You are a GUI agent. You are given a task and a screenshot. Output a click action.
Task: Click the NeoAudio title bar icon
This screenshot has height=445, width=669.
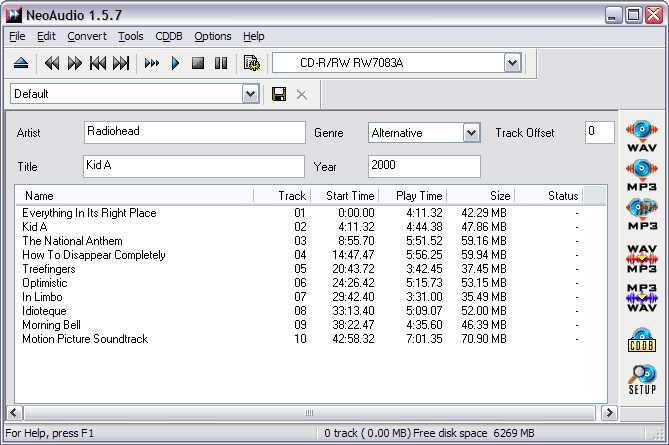click(14, 15)
